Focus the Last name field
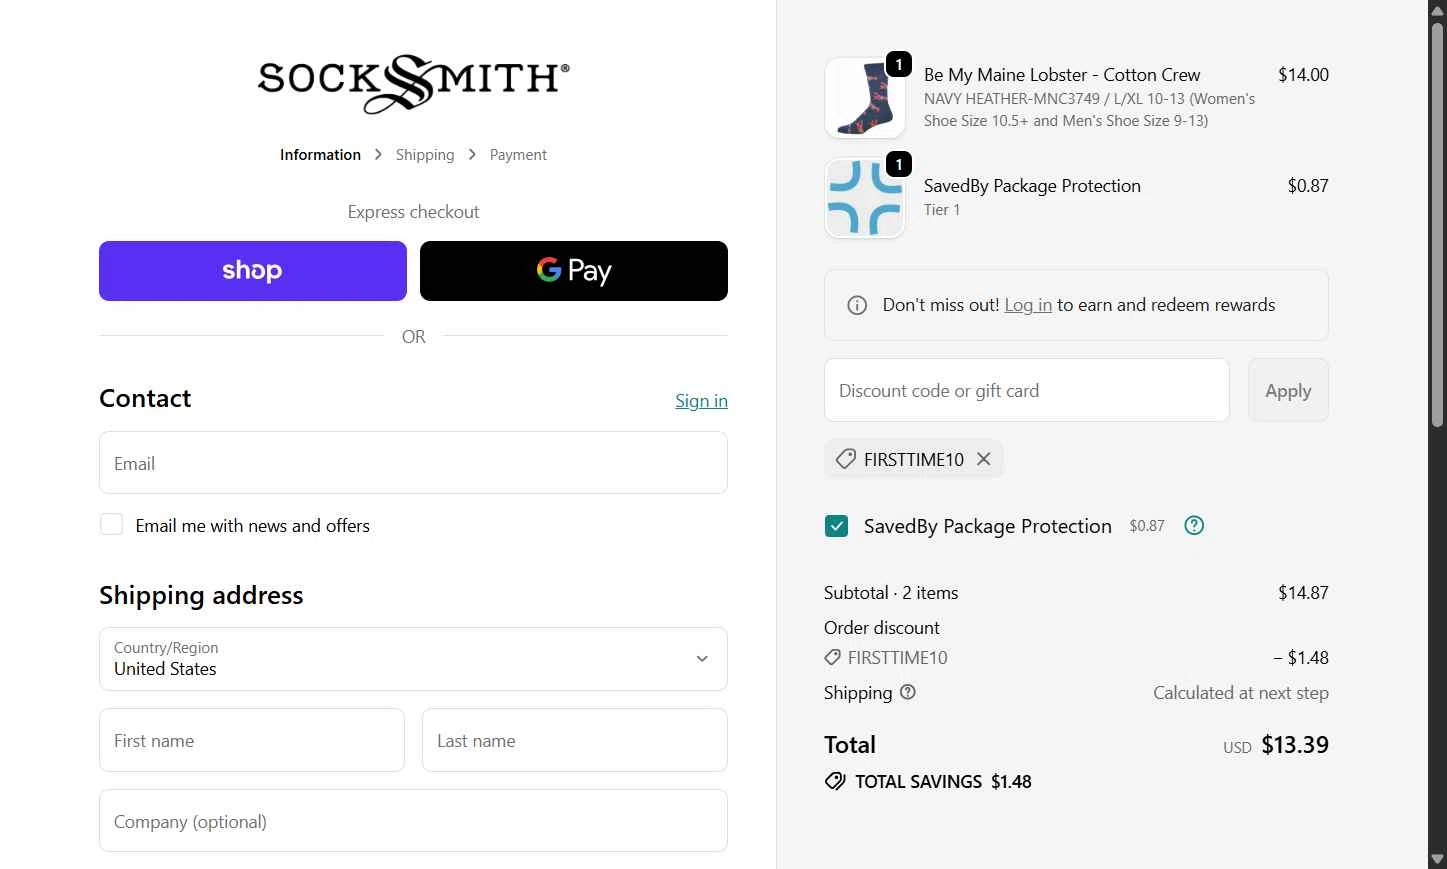Image resolution: width=1447 pixels, height=869 pixels. click(x=575, y=740)
